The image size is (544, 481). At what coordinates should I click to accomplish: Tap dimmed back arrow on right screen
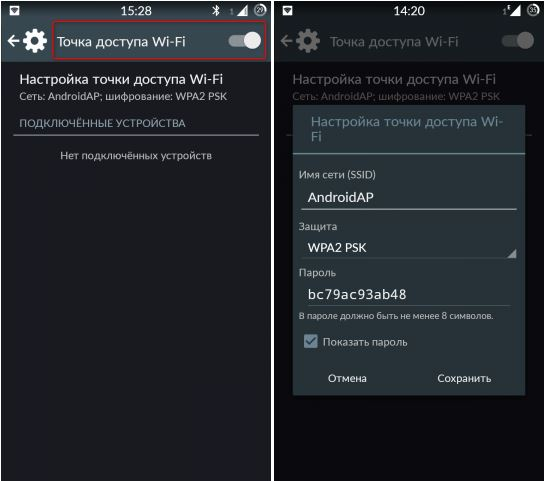[x=287, y=41]
